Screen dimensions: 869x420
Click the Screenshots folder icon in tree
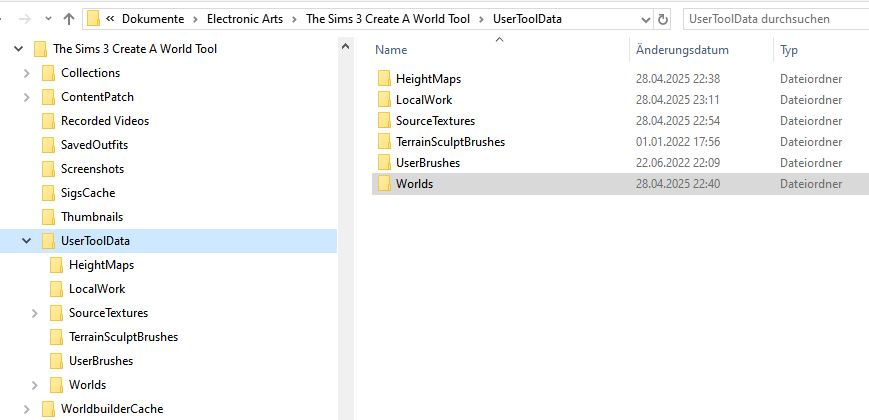point(48,169)
